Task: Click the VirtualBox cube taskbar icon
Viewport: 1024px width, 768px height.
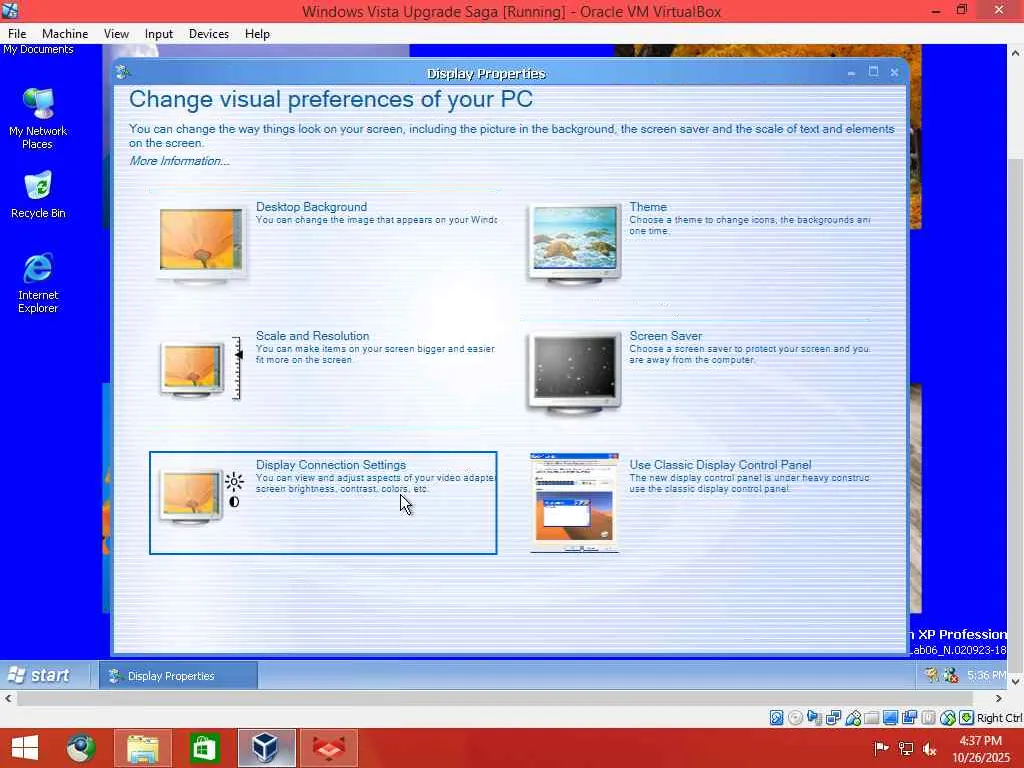Action: pos(266,748)
